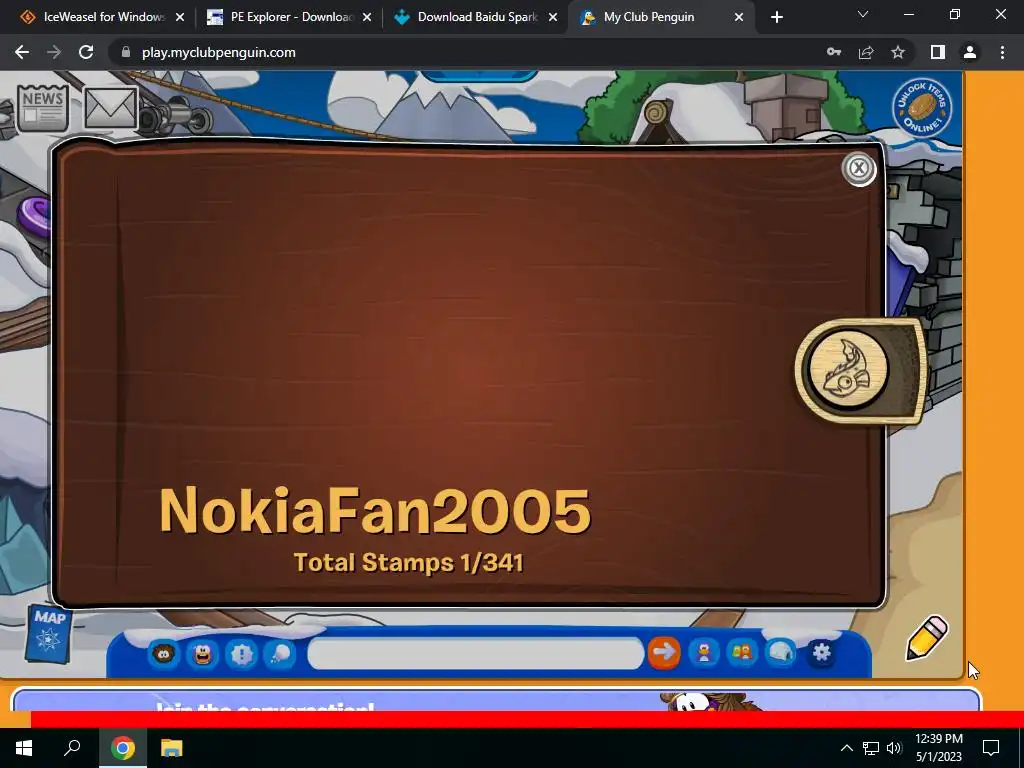Image resolution: width=1024 pixels, height=768 pixels.
Task: Switch to Download Baidu Spark tab
Action: pos(476,17)
